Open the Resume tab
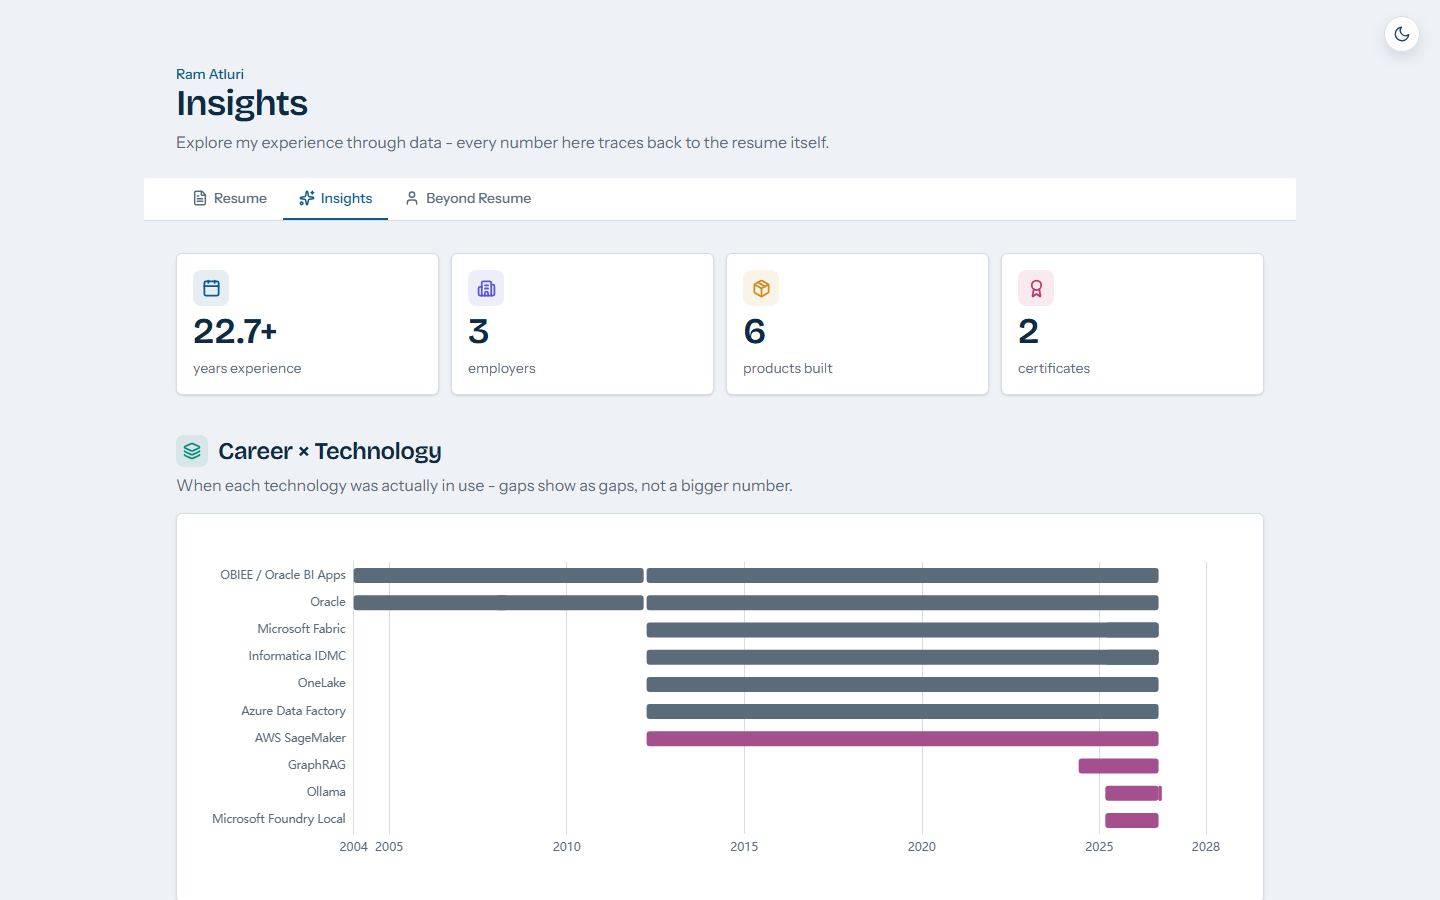This screenshot has height=900, width=1440. tap(230, 198)
